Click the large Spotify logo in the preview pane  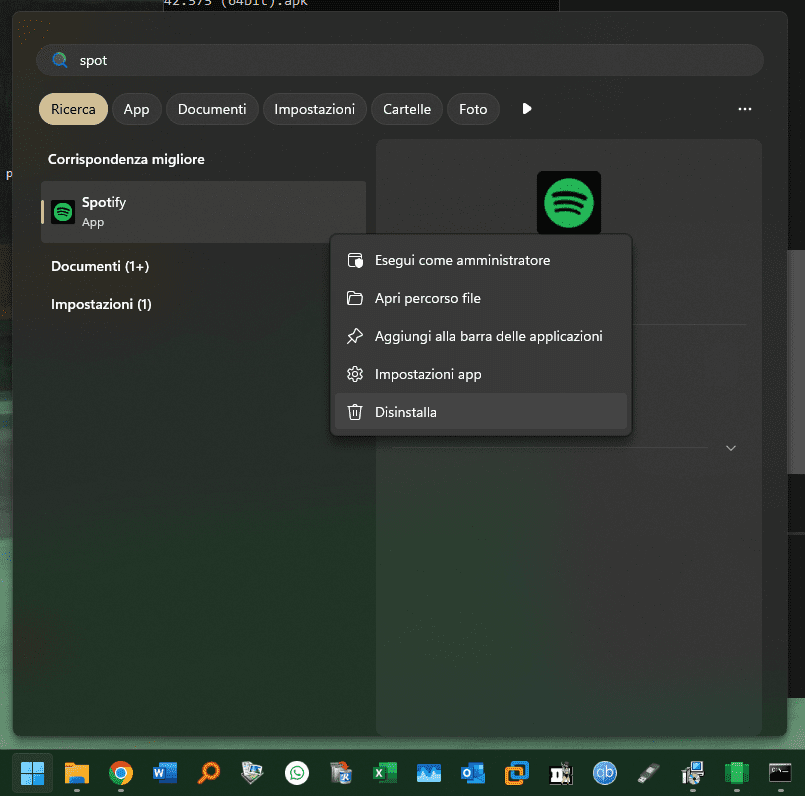click(569, 203)
